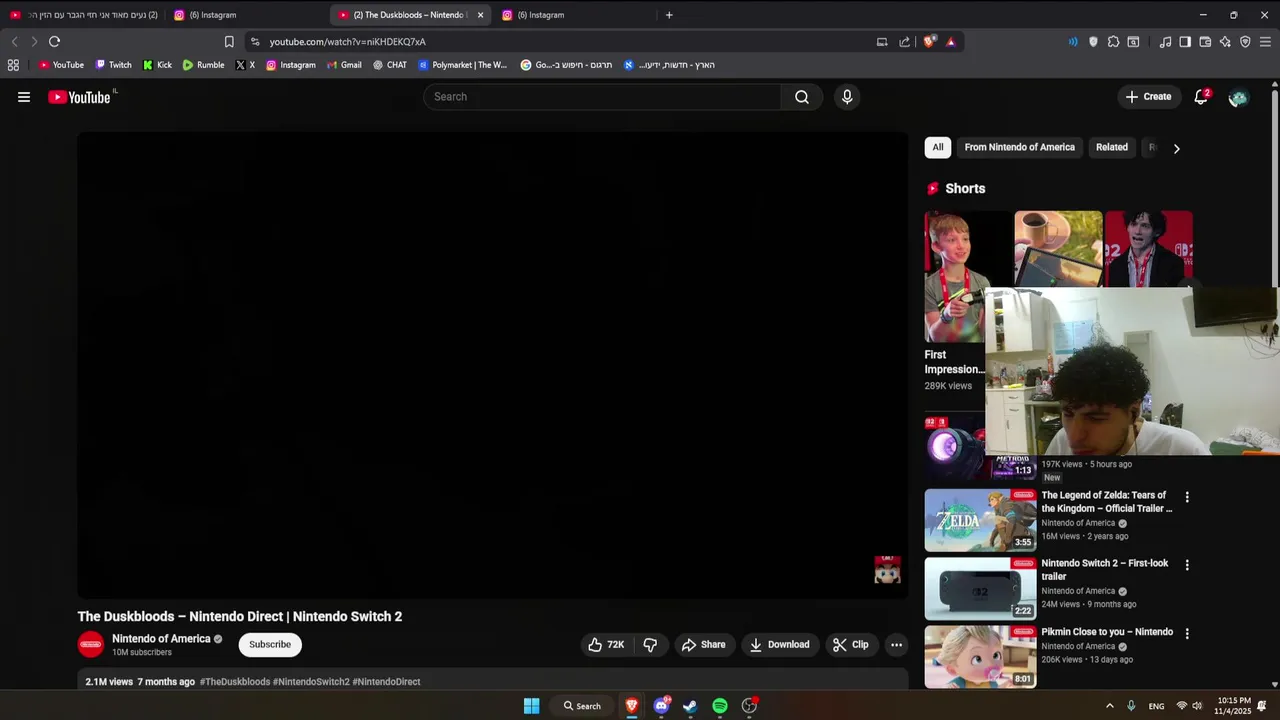Screen dimensions: 1280x720
Task: Open Brave Rewards triangle icon
Action: (x=950, y=42)
